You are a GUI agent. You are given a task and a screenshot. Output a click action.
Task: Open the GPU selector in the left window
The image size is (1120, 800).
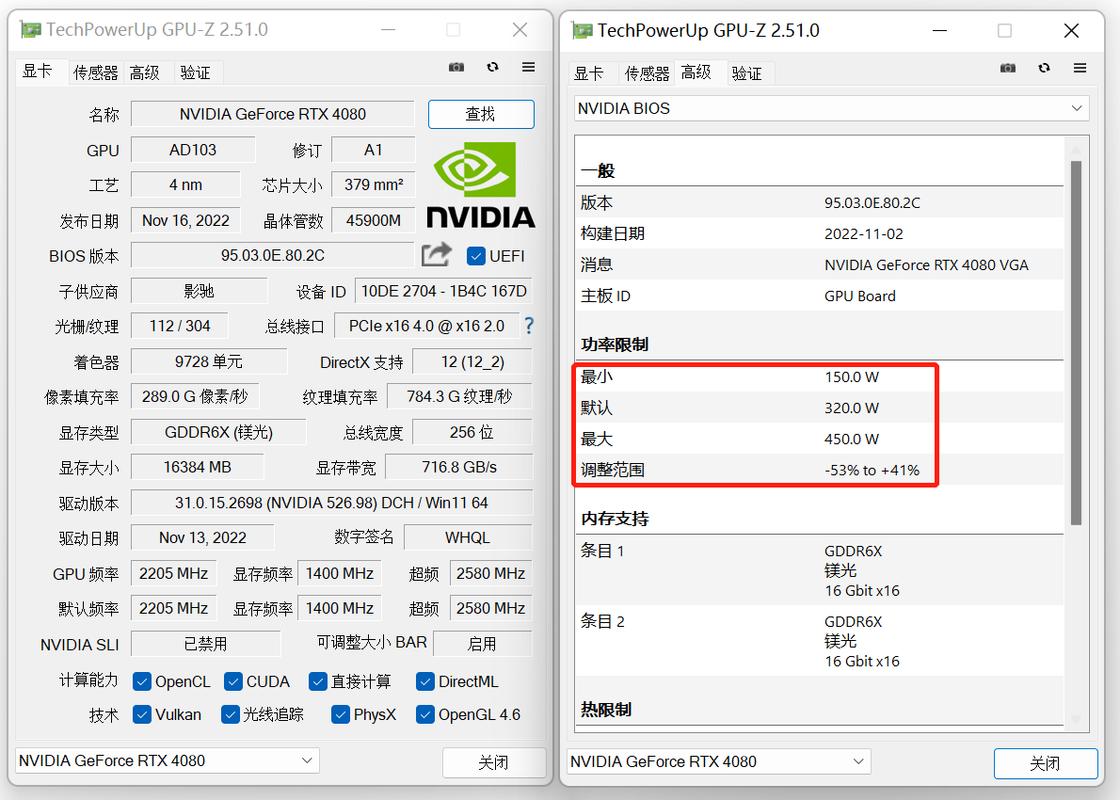pyautogui.click(x=165, y=761)
